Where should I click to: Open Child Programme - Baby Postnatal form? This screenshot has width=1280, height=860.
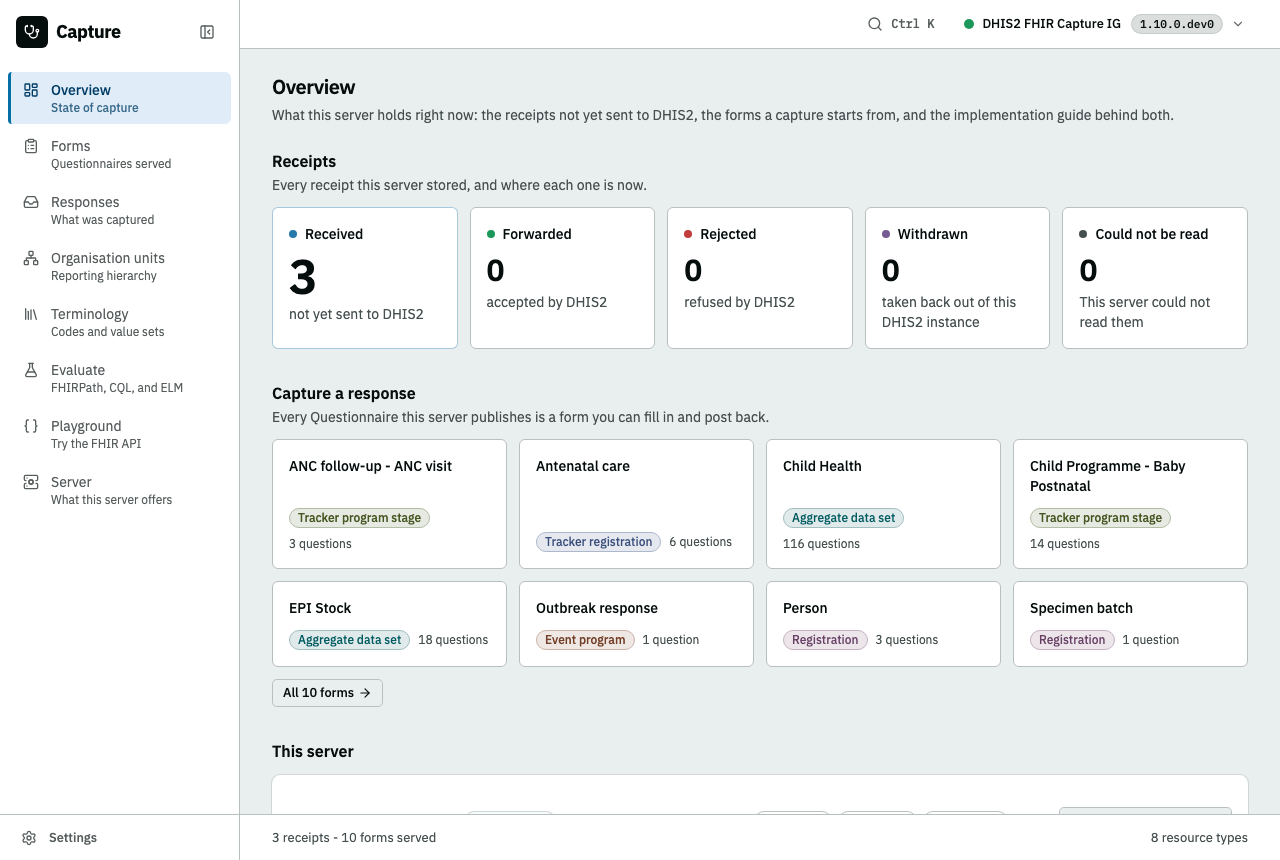[x=1130, y=504]
